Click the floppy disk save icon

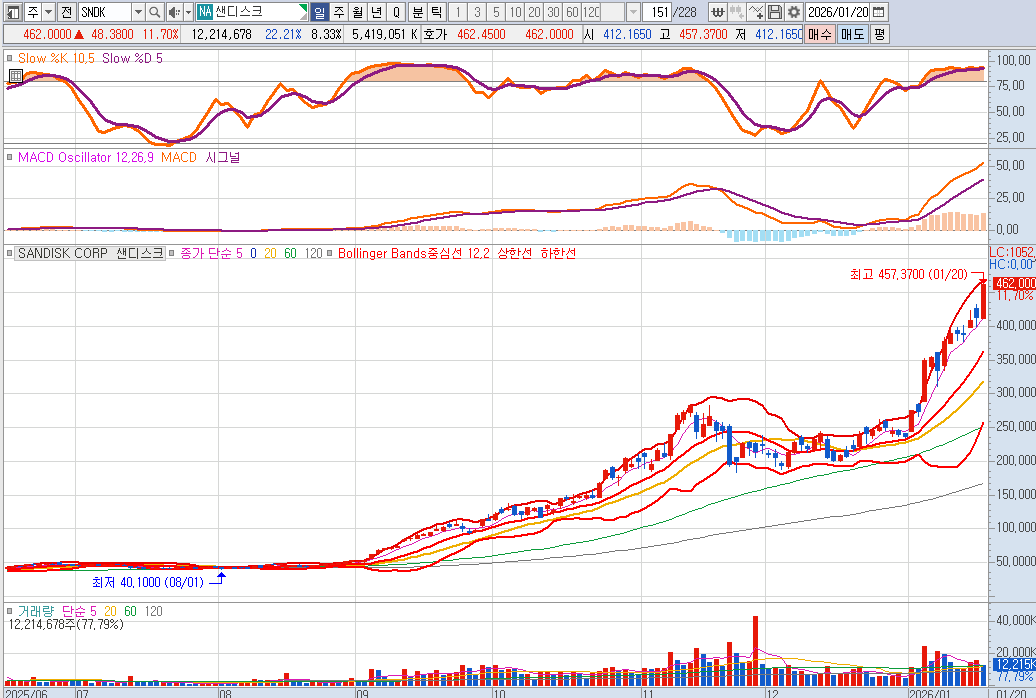coord(775,12)
